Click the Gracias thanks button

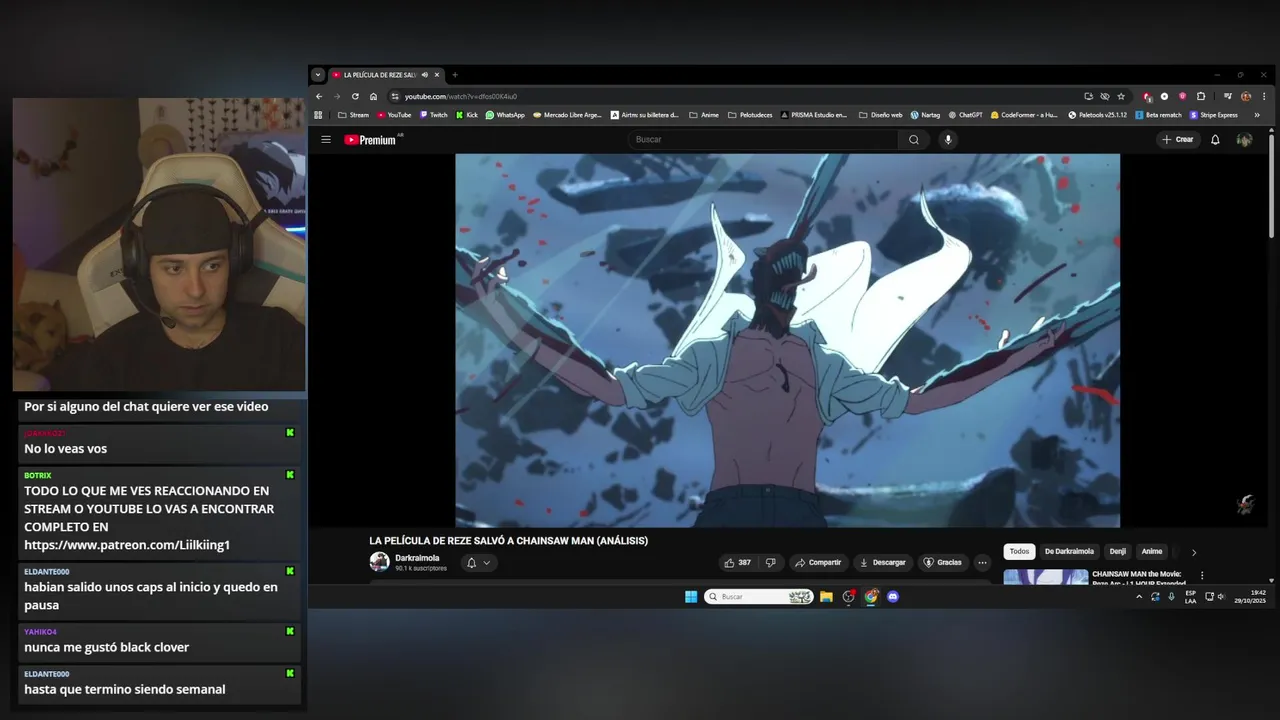pos(942,563)
